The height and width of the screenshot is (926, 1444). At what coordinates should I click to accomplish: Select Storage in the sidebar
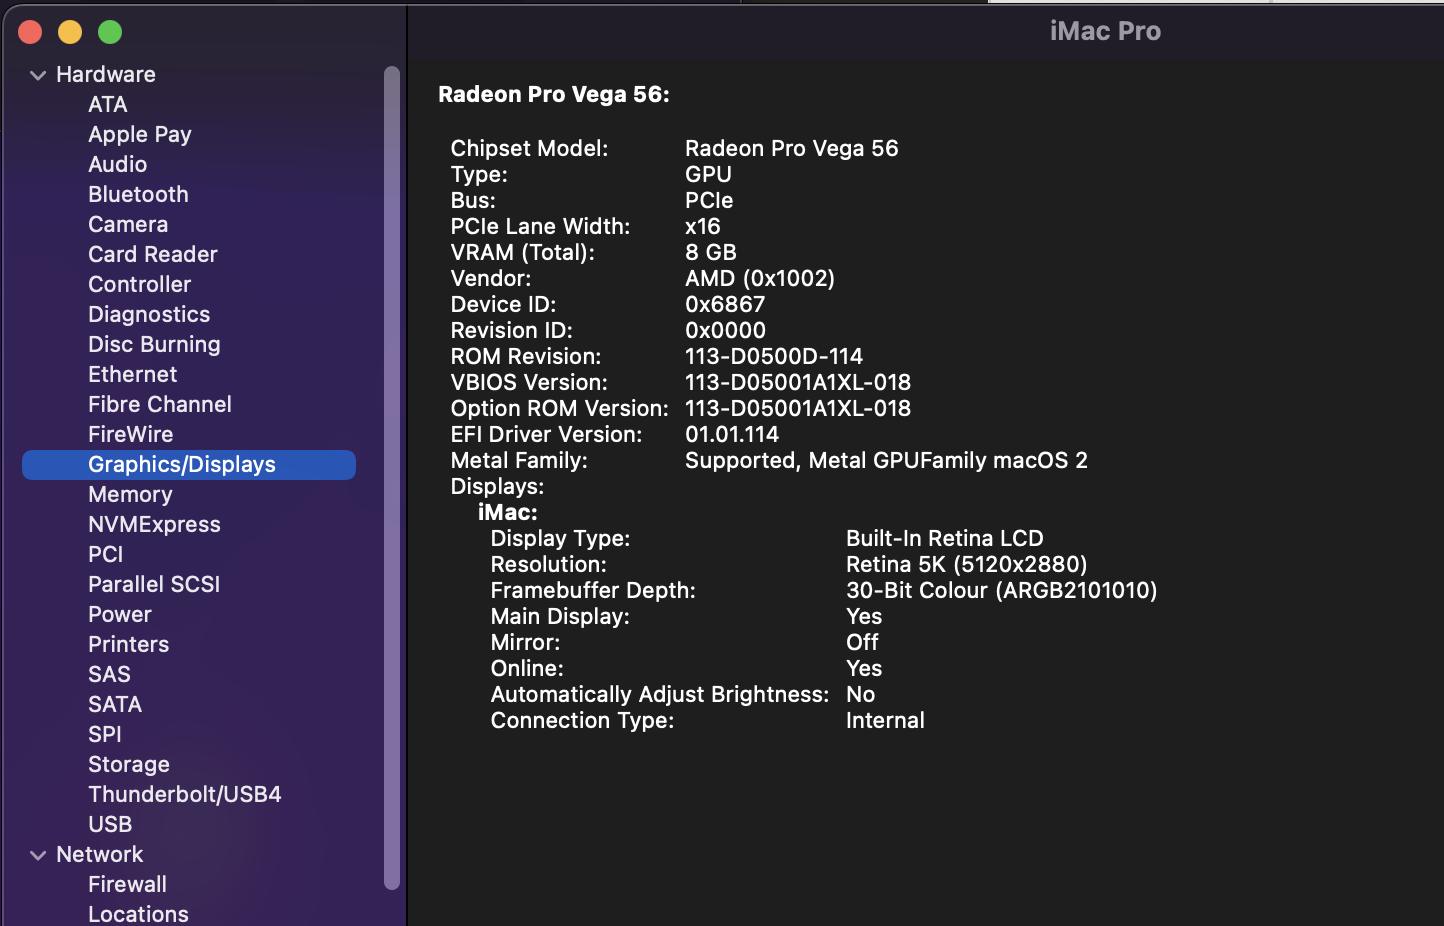tap(128, 764)
